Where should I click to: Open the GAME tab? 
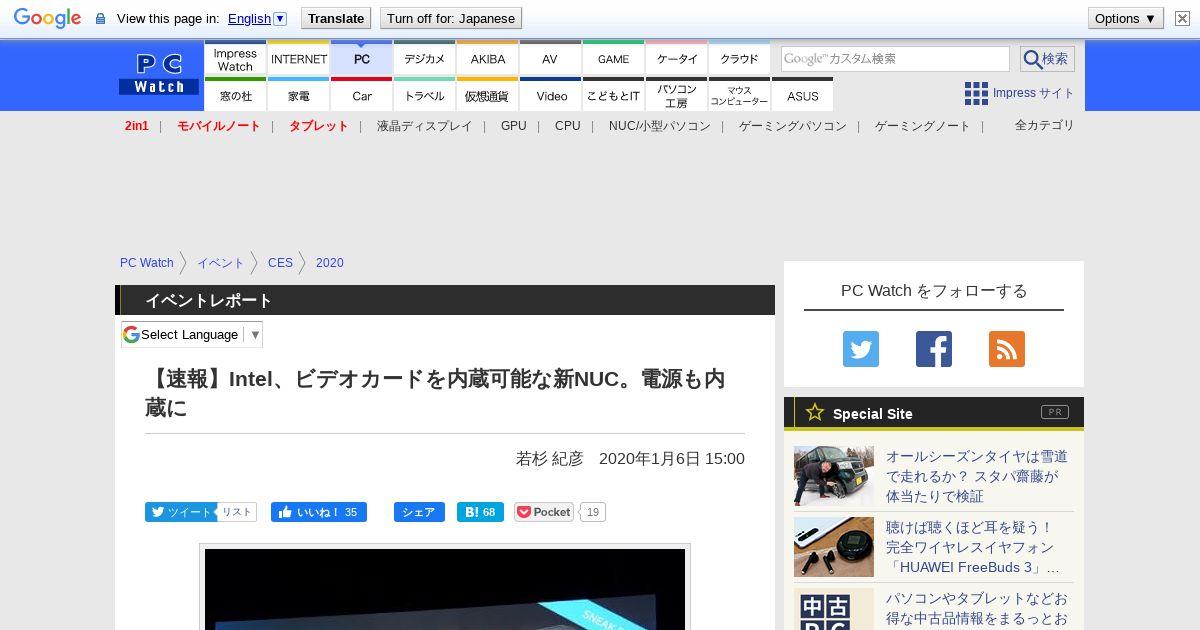(614, 58)
